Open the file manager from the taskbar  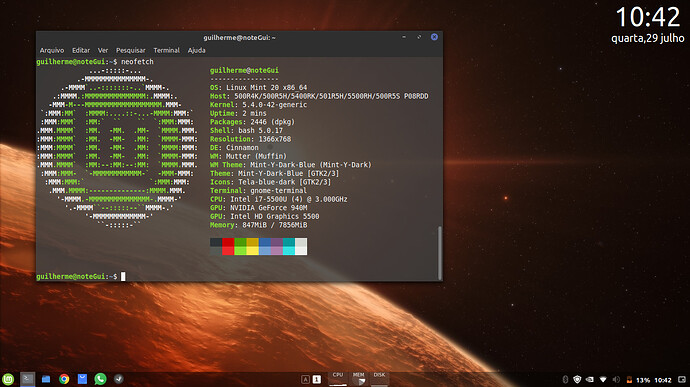coord(46,379)
